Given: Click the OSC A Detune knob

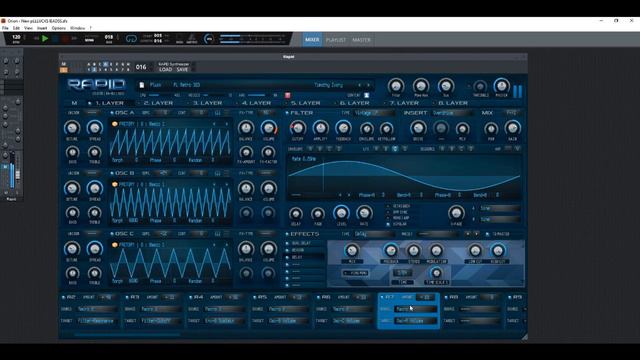Looking at the screenshot, I should 72,128.
